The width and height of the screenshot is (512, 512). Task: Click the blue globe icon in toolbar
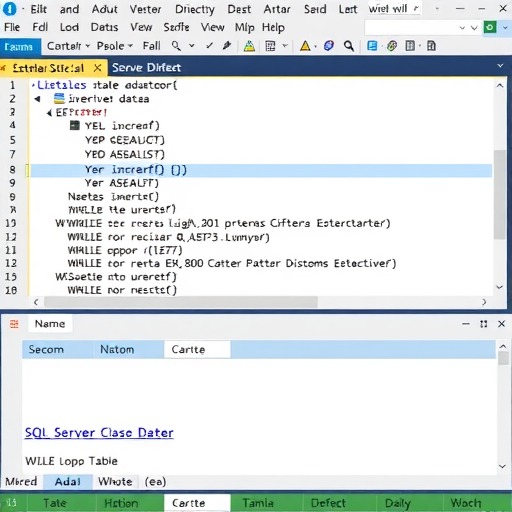(x=329, y=46)
